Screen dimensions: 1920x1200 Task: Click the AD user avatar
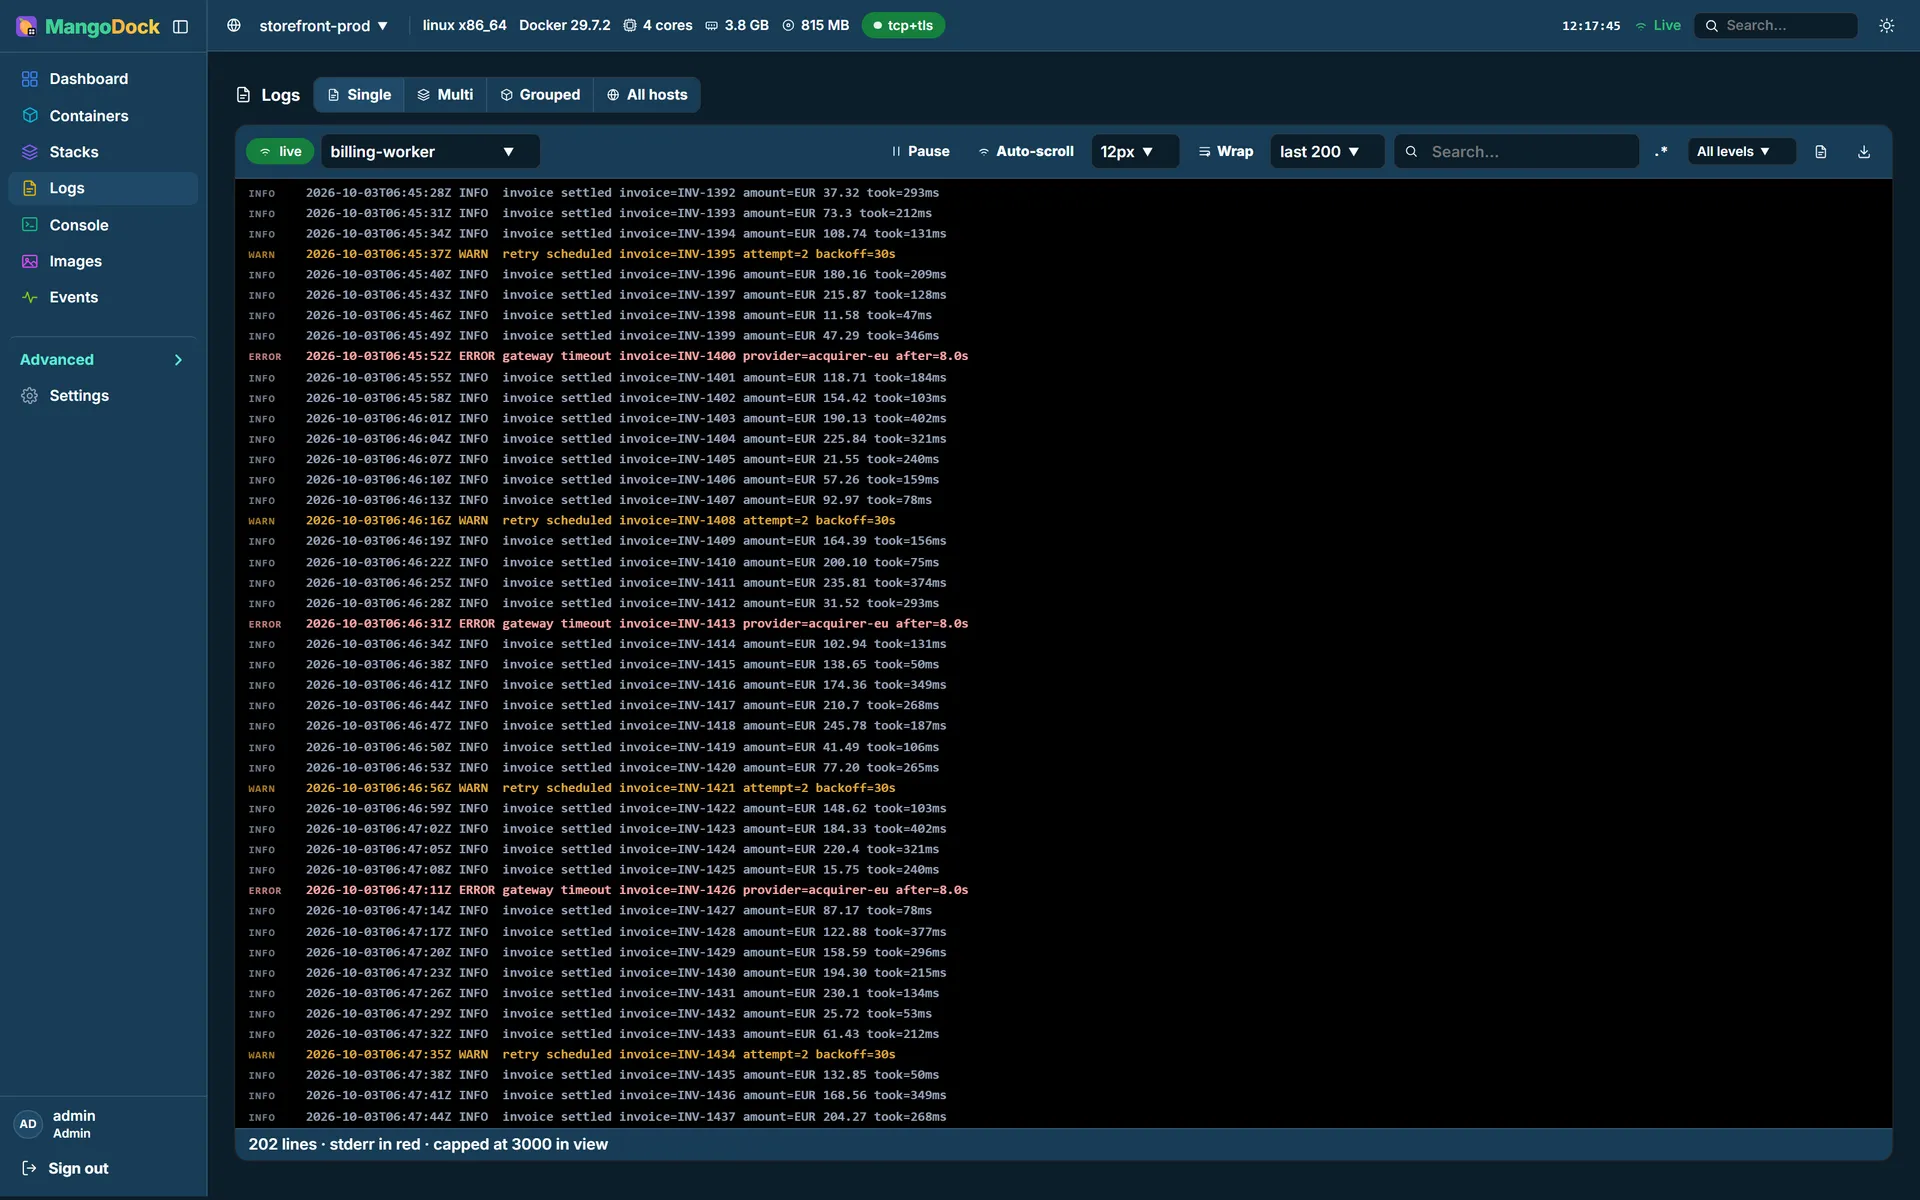click(x=28, y=1124)
